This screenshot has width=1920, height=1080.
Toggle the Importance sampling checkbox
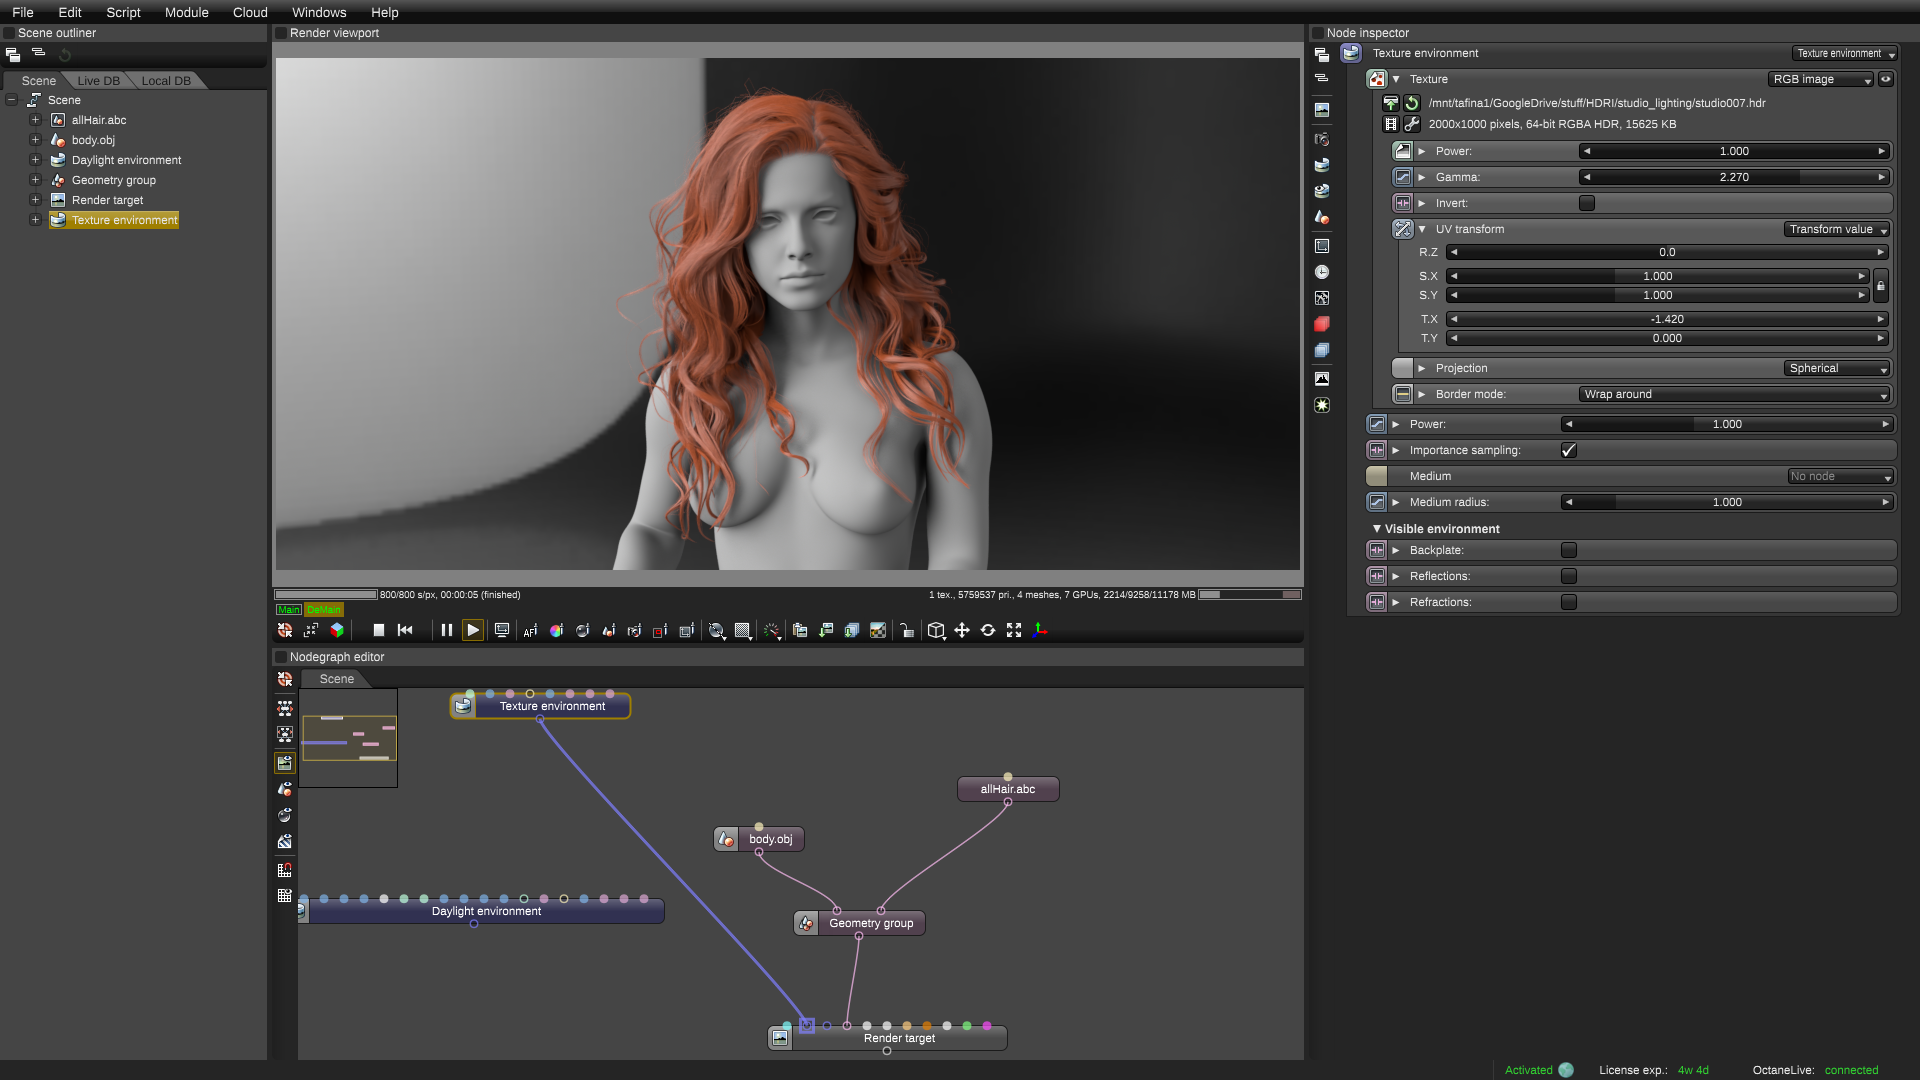[1568, 450]
